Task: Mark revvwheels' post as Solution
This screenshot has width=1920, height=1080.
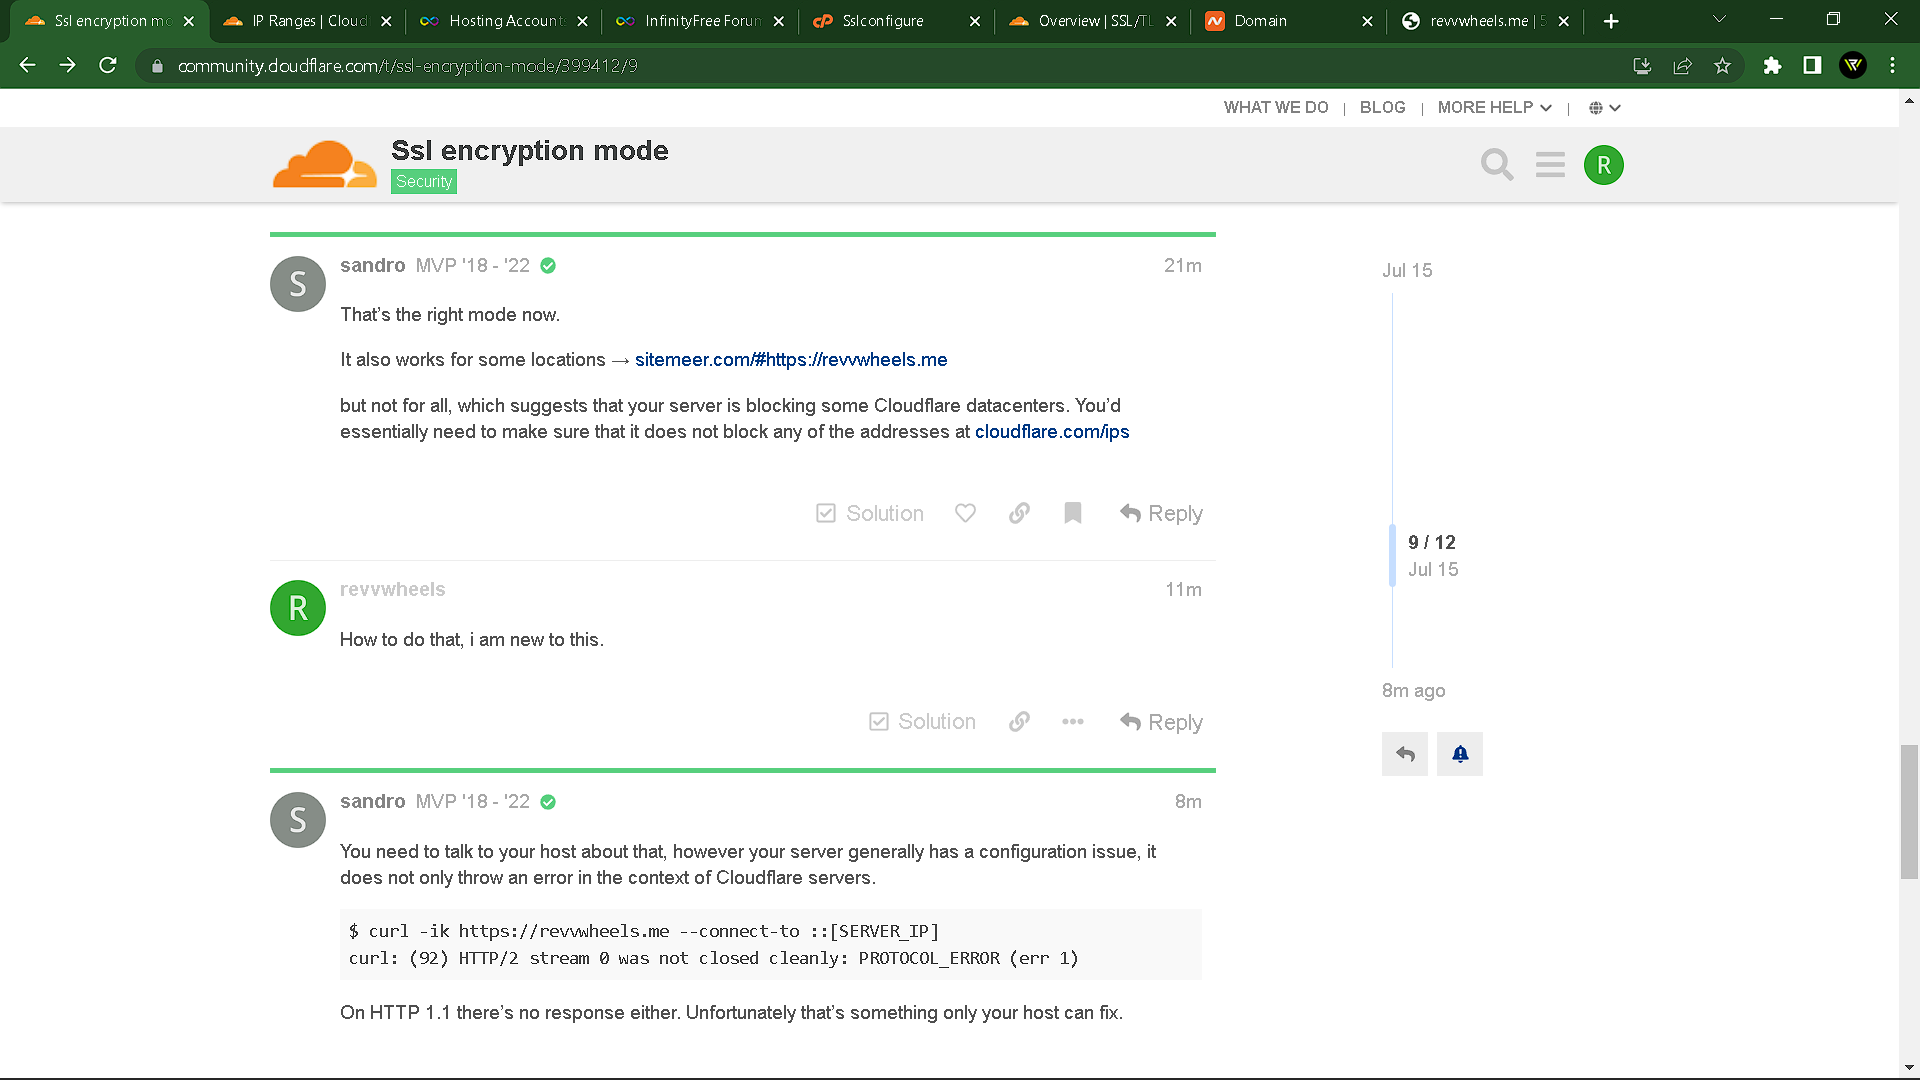Action: [921, 721]
